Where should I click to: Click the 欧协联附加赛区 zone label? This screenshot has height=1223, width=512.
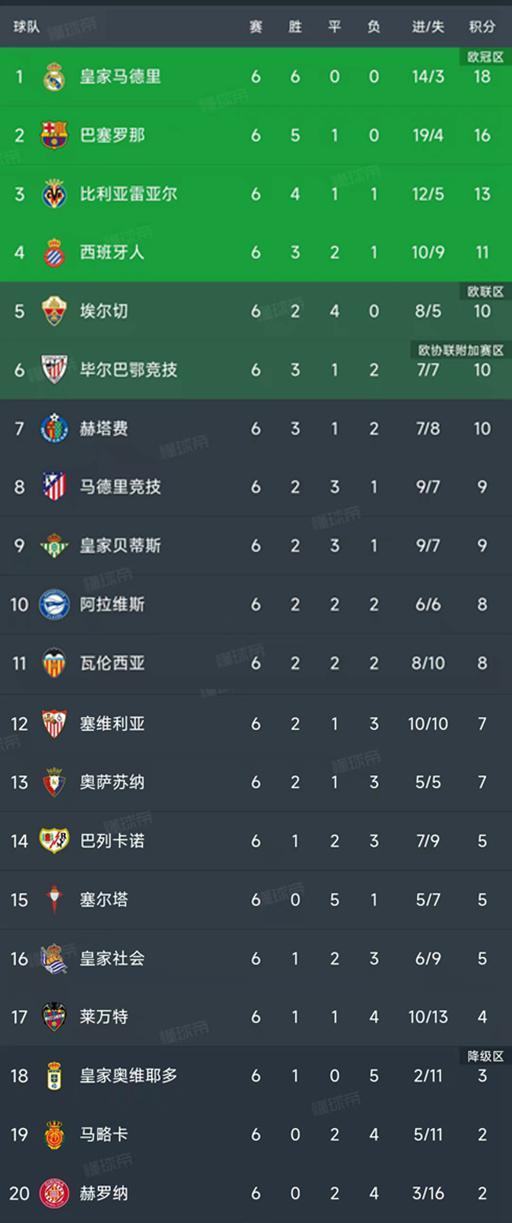click(x=461, y=350)
